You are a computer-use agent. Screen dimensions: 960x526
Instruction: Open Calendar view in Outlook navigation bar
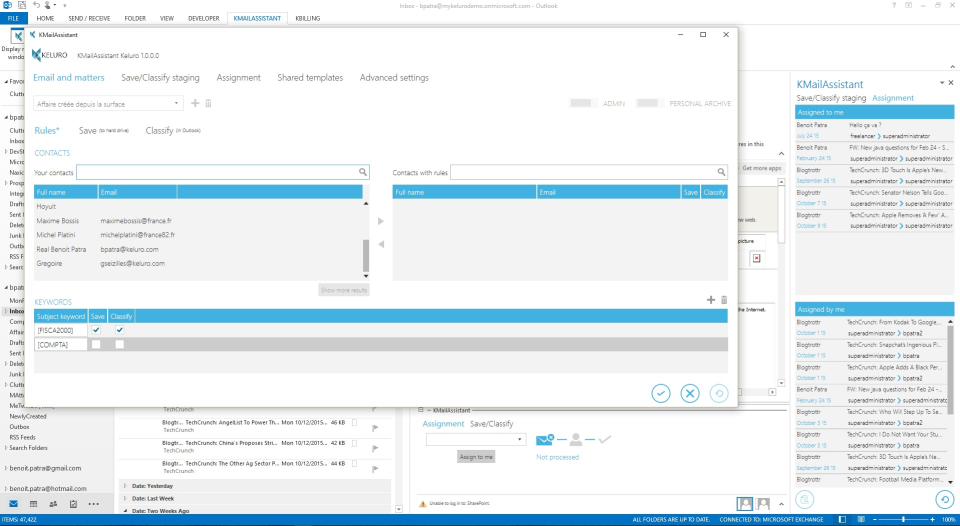[34, 504]
